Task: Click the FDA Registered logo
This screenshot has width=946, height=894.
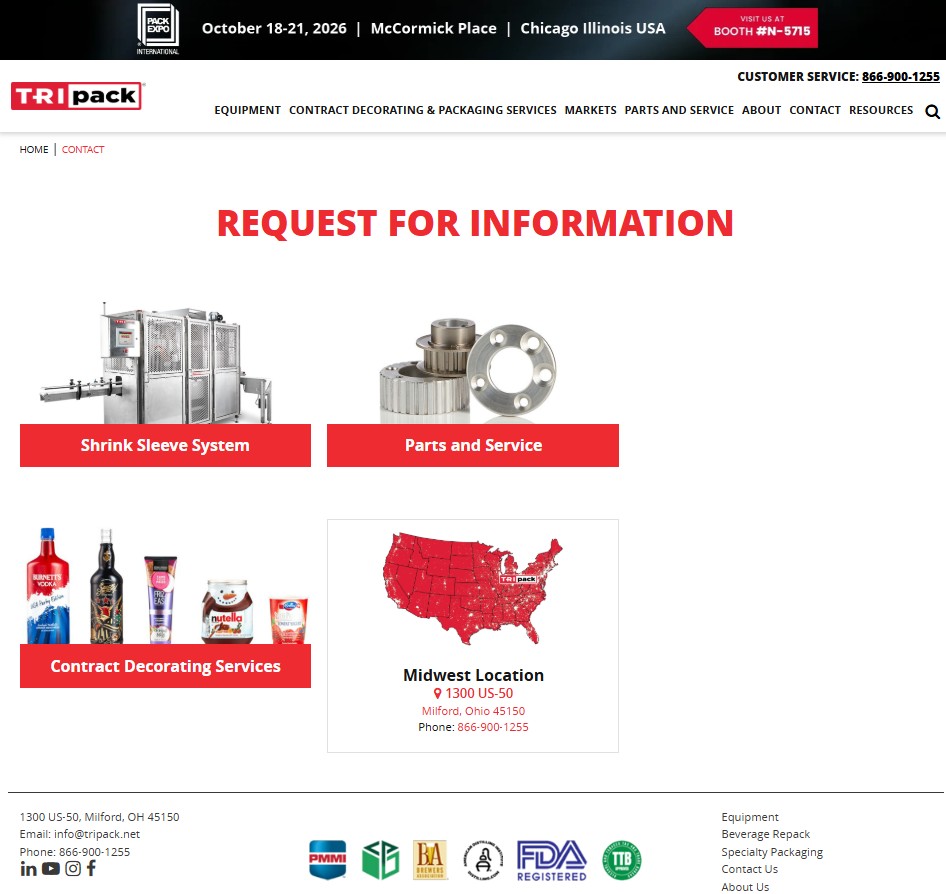Action: click(551, 861)
